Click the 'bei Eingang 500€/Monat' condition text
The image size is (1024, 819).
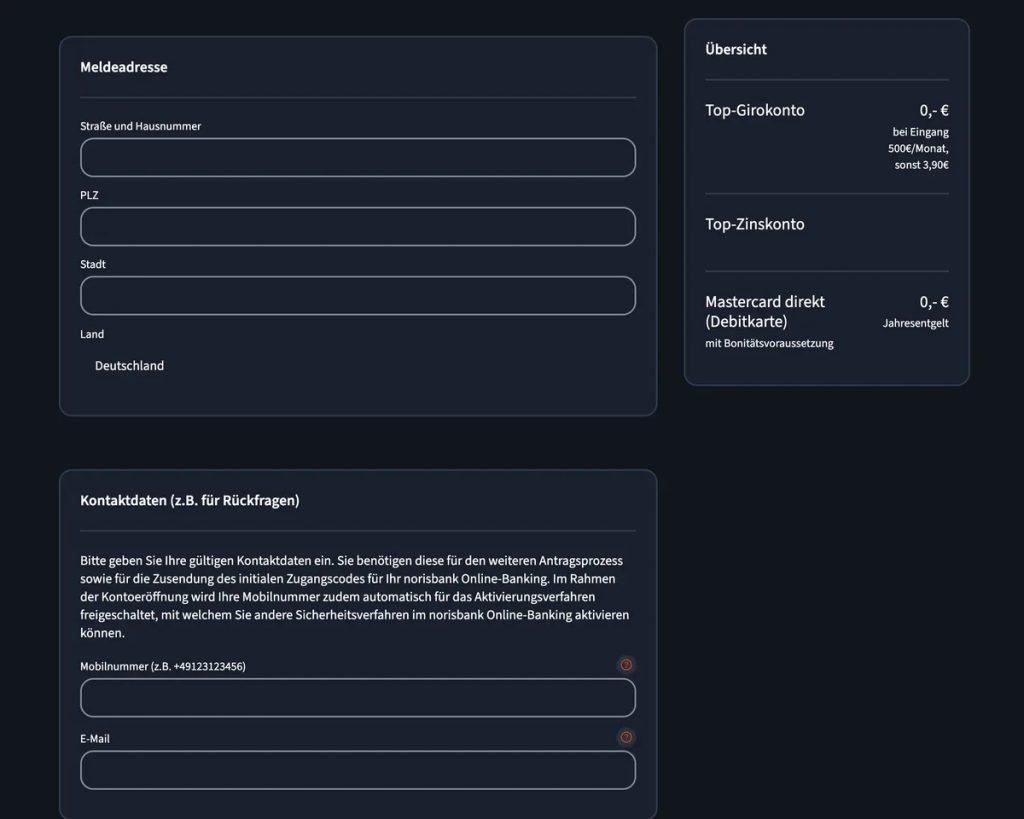[x=918, y=140]
